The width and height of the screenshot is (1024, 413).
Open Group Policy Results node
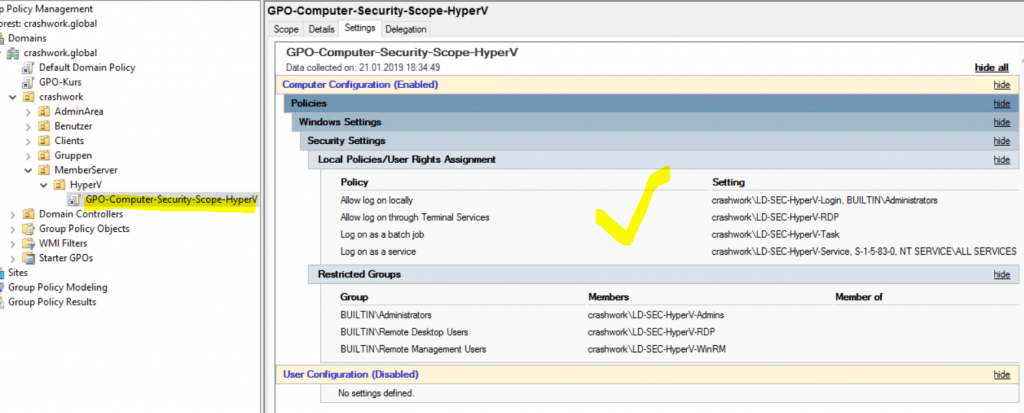point(52,302)
